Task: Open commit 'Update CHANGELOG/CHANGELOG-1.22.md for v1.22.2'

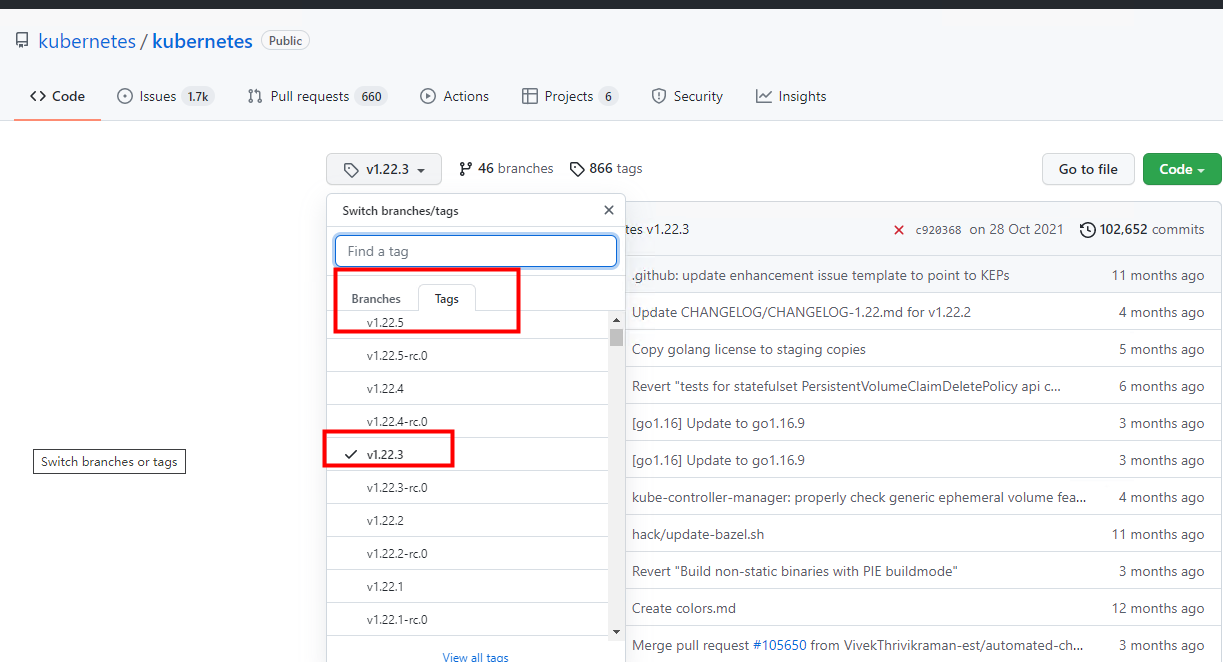Action: tap(801, 312)
